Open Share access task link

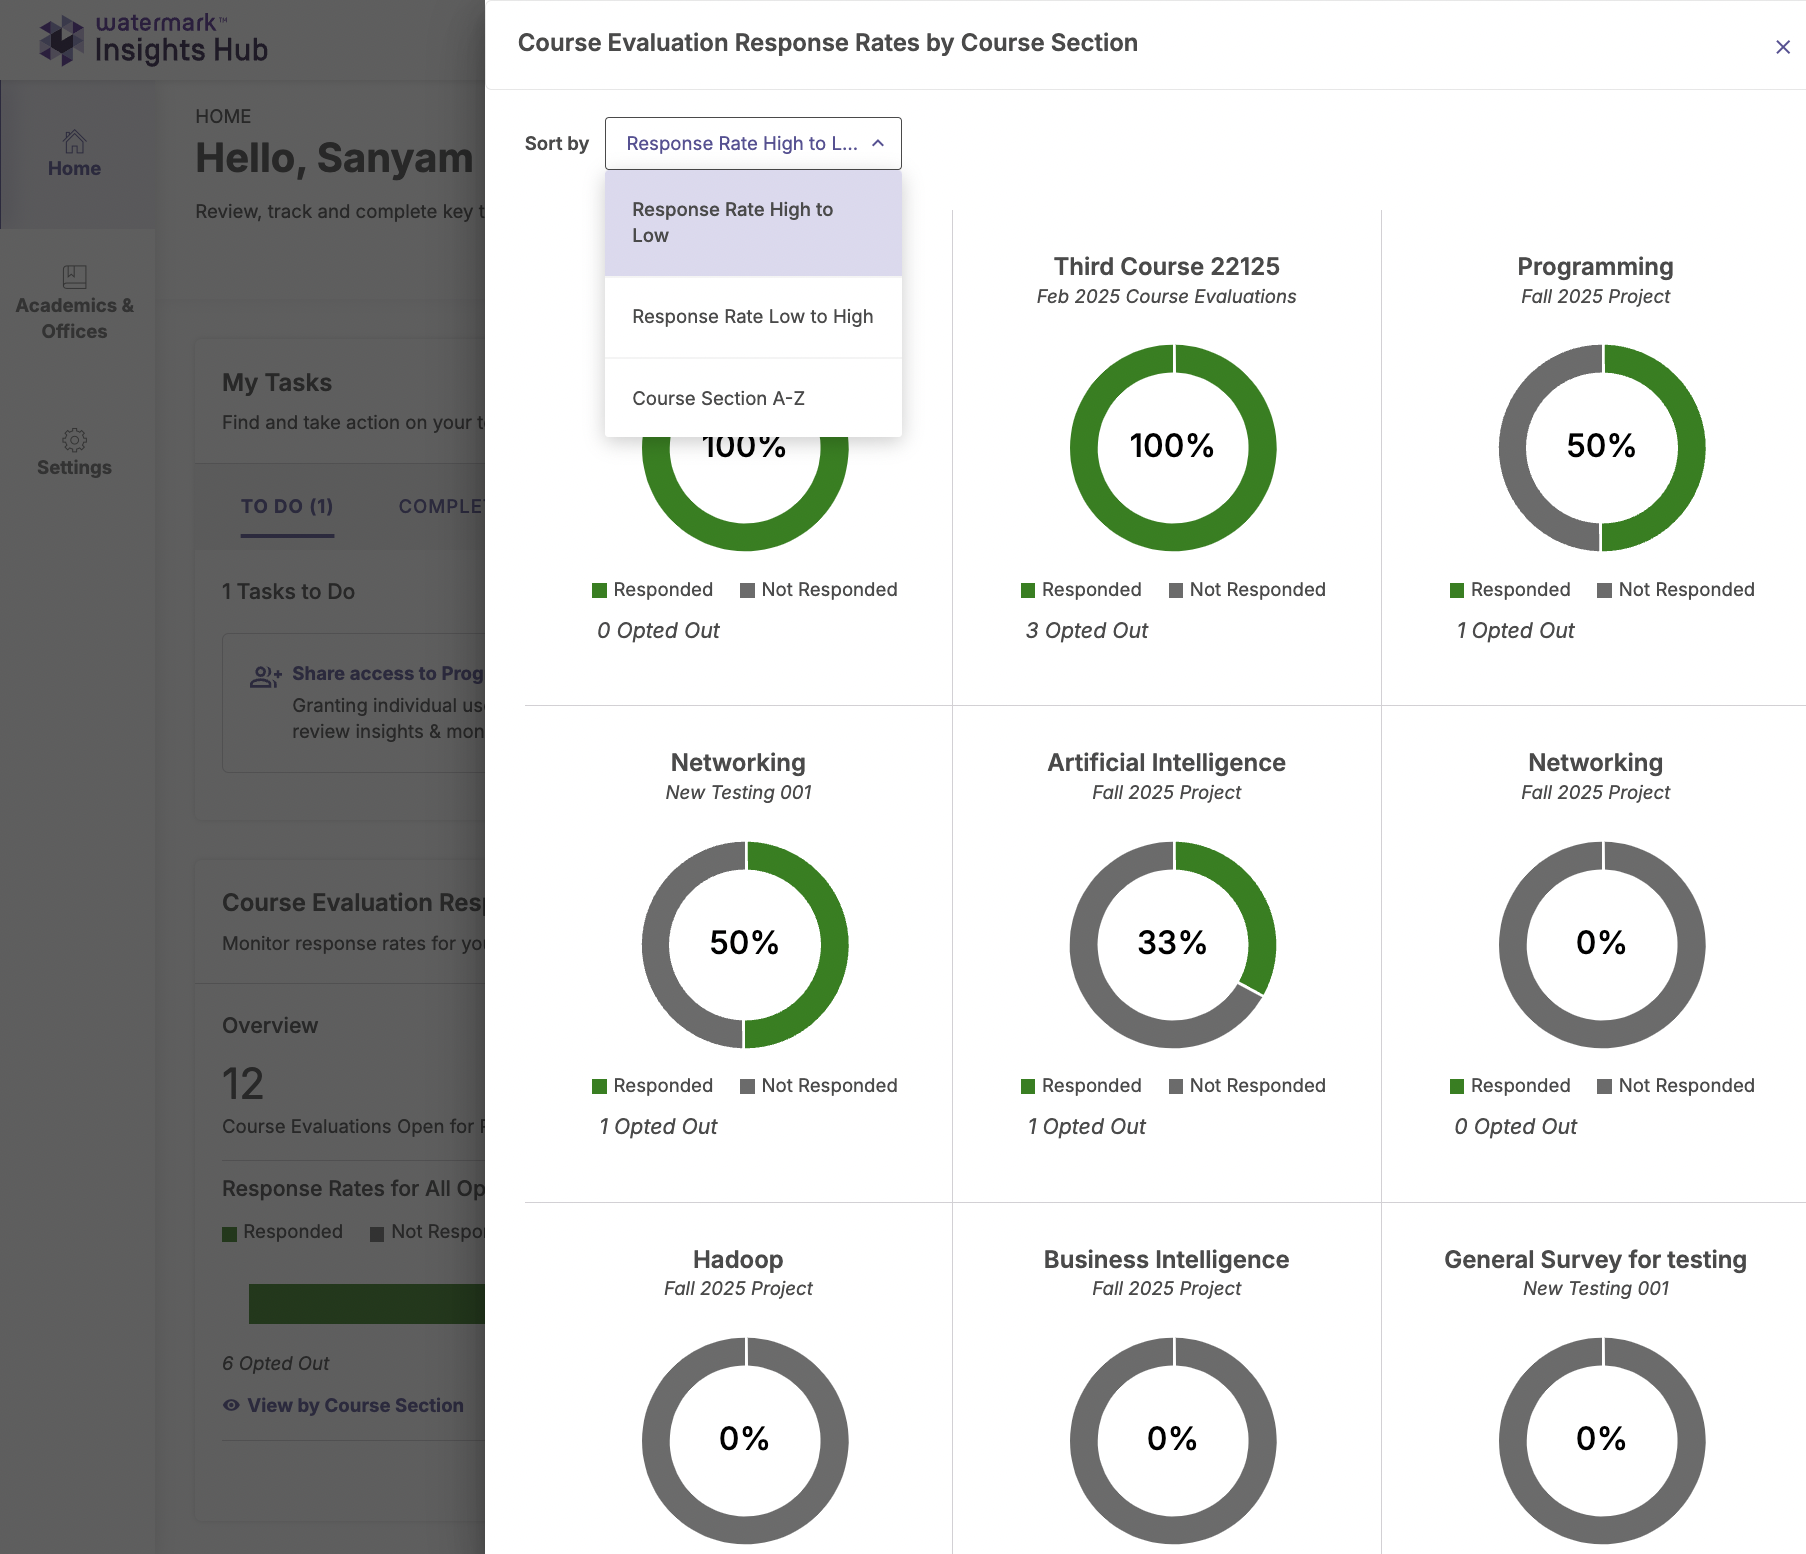[388, 673]
